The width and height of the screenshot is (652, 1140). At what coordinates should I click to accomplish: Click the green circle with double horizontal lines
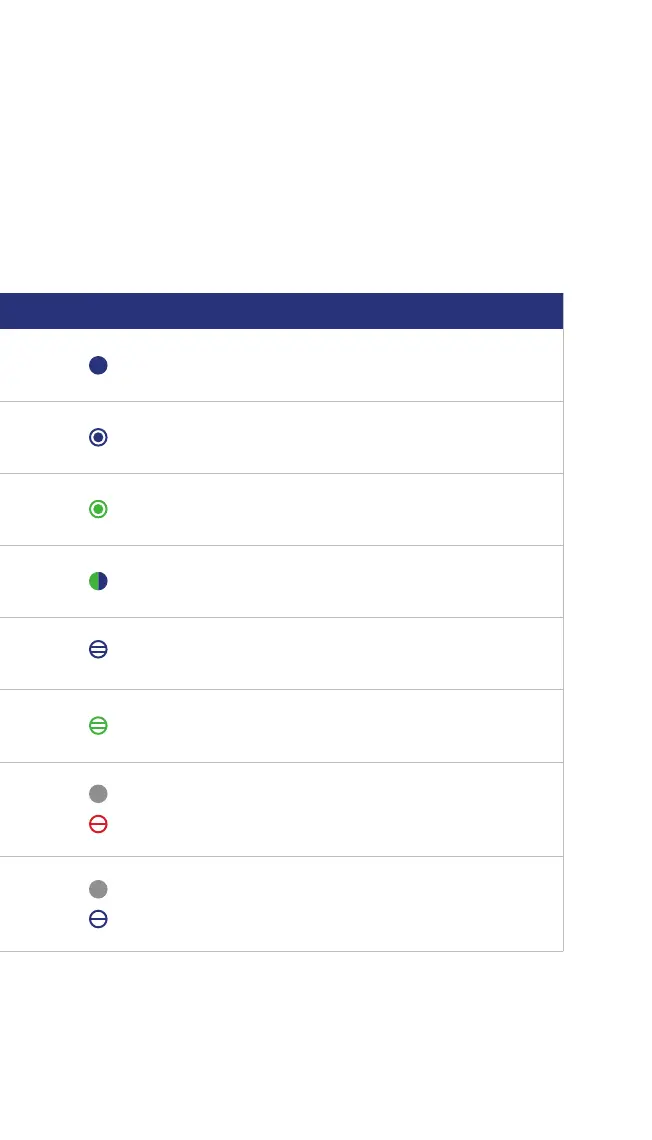pos(98,726)
